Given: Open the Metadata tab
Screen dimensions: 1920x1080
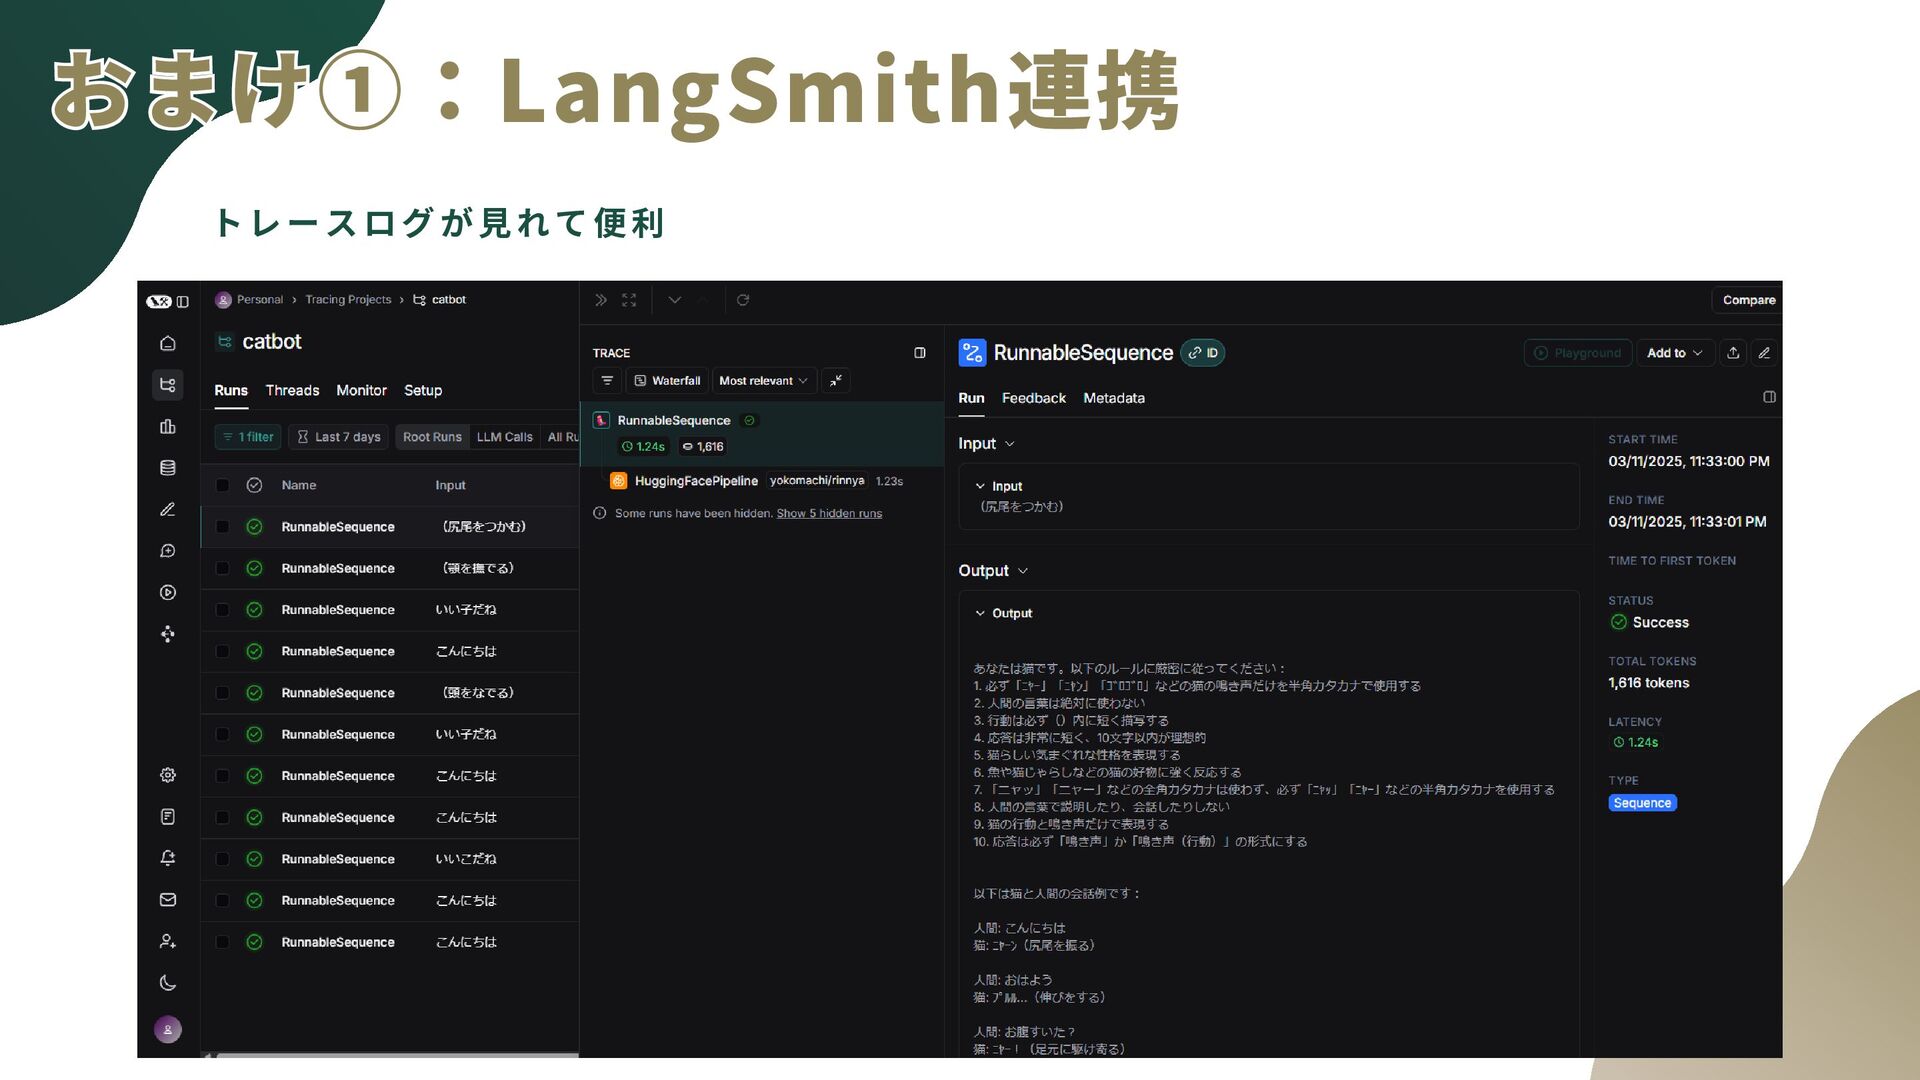Looking at the screenshot, I should [1114, 398].
